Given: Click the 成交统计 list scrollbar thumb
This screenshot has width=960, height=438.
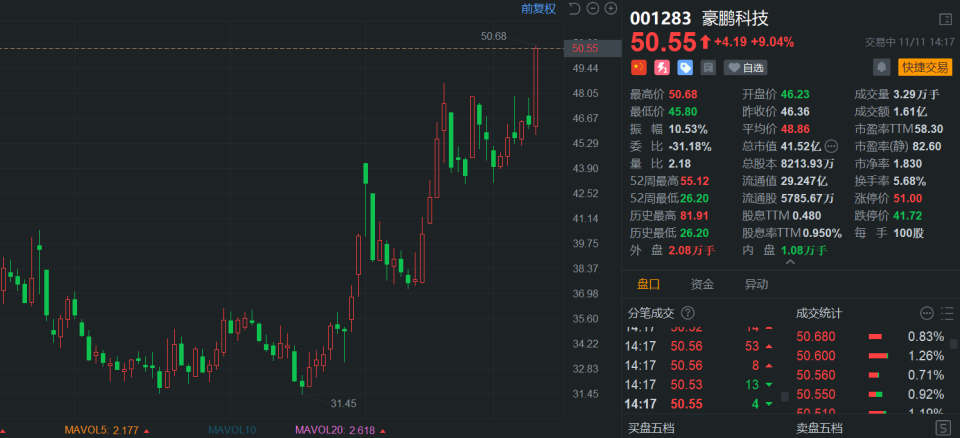Looking at the screenshot, I should pos(954,344).
